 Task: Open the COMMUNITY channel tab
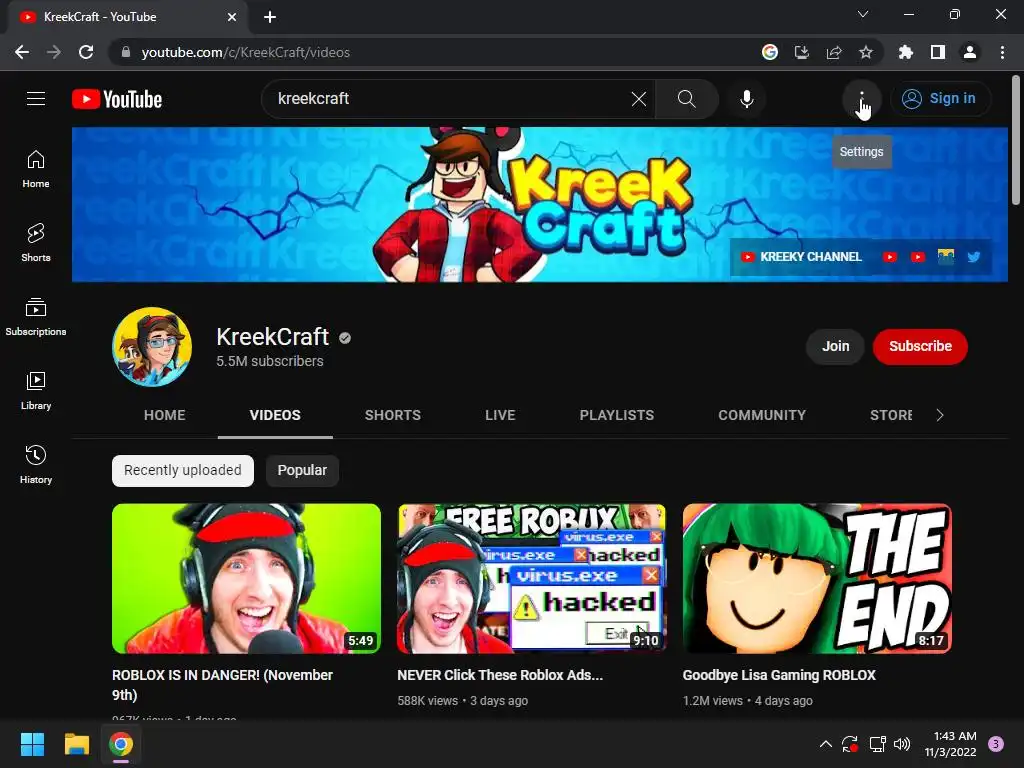pyautogui.click(x=762, y=415)
